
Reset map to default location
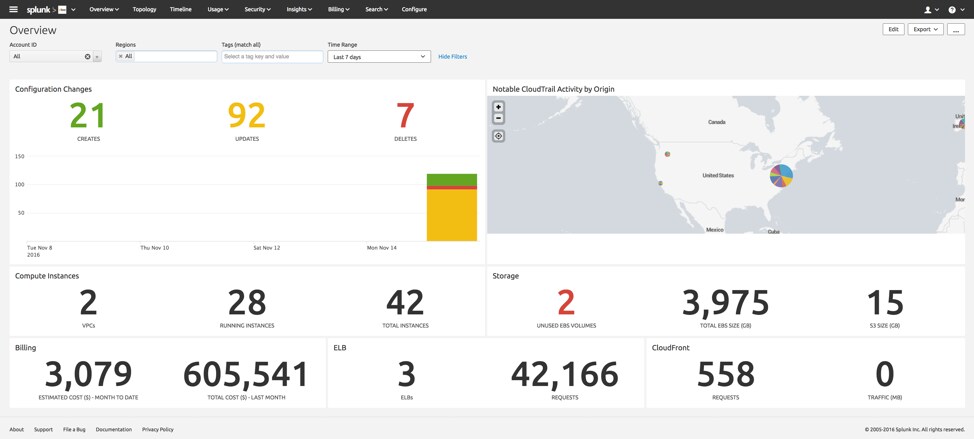tap(498, 136)
